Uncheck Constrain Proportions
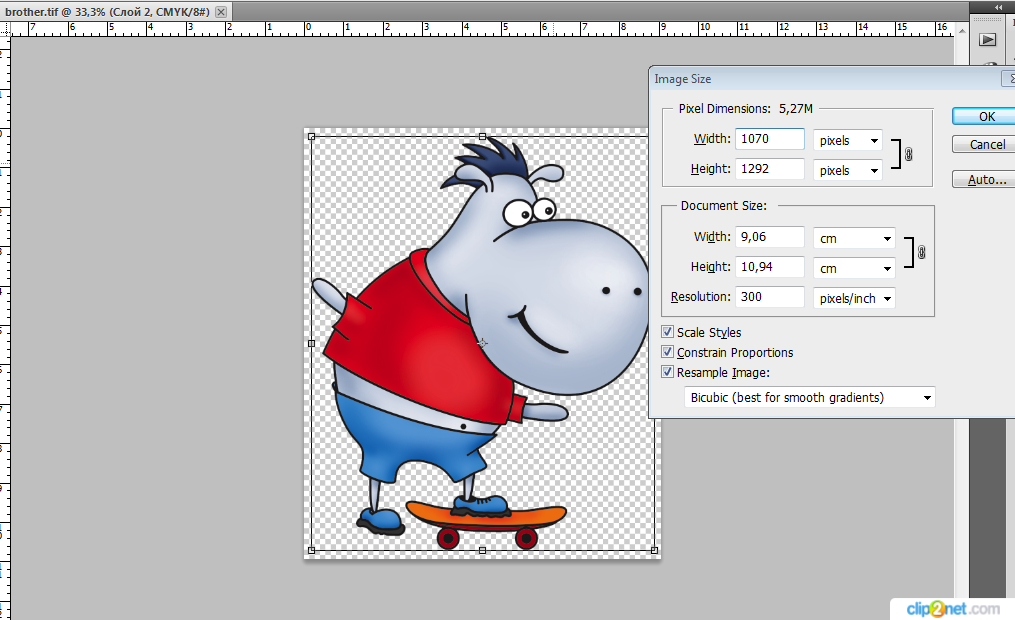The image size is (1015, 620). (x=668, y=352)
